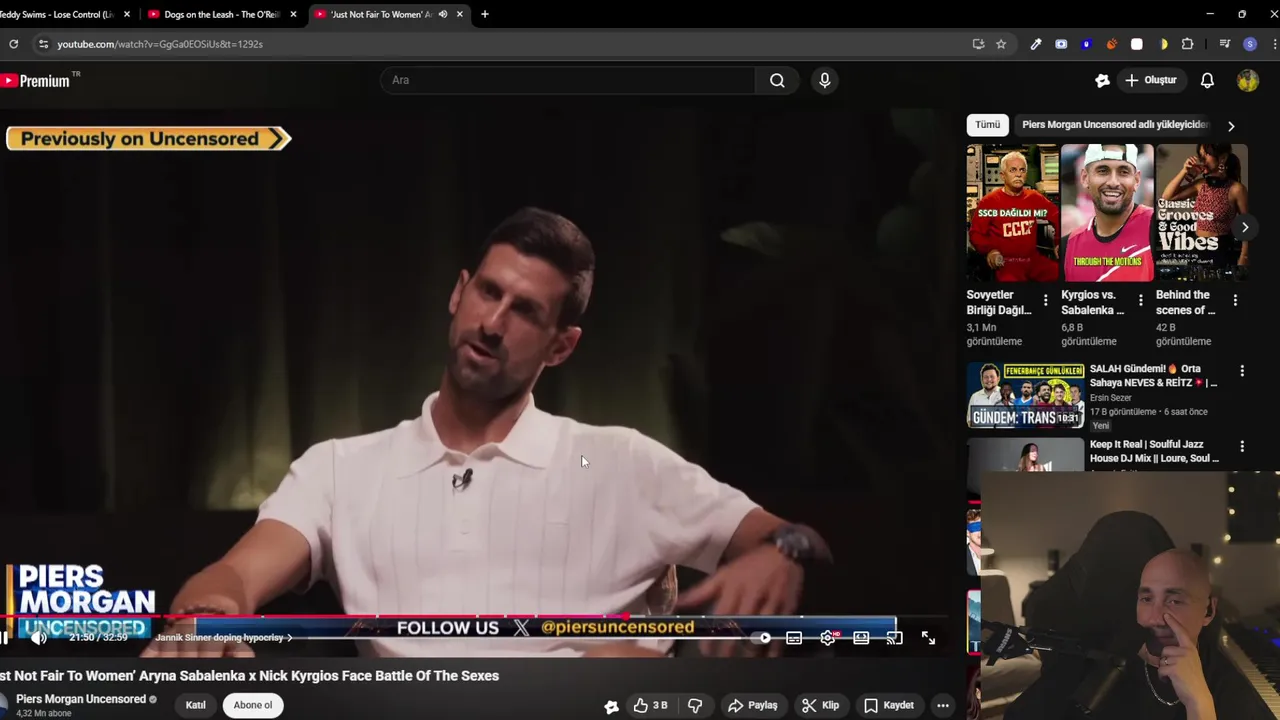Click the Paylaş share button

(x=753, y=705)
